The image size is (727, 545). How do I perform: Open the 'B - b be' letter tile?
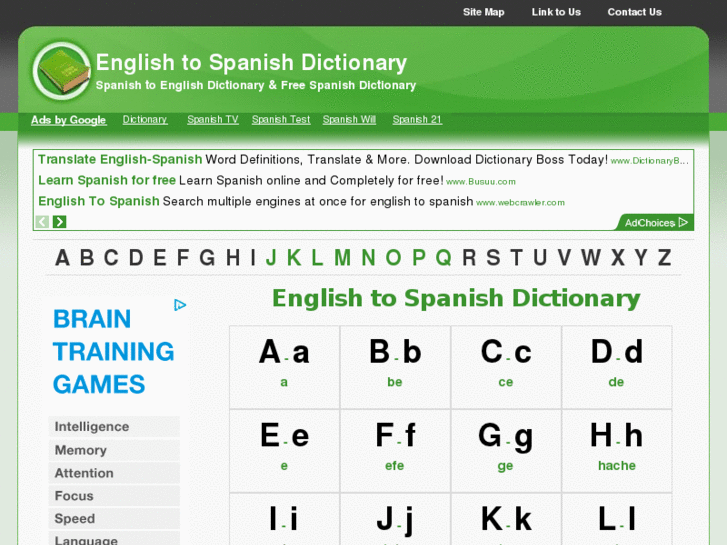pos(395,367)
